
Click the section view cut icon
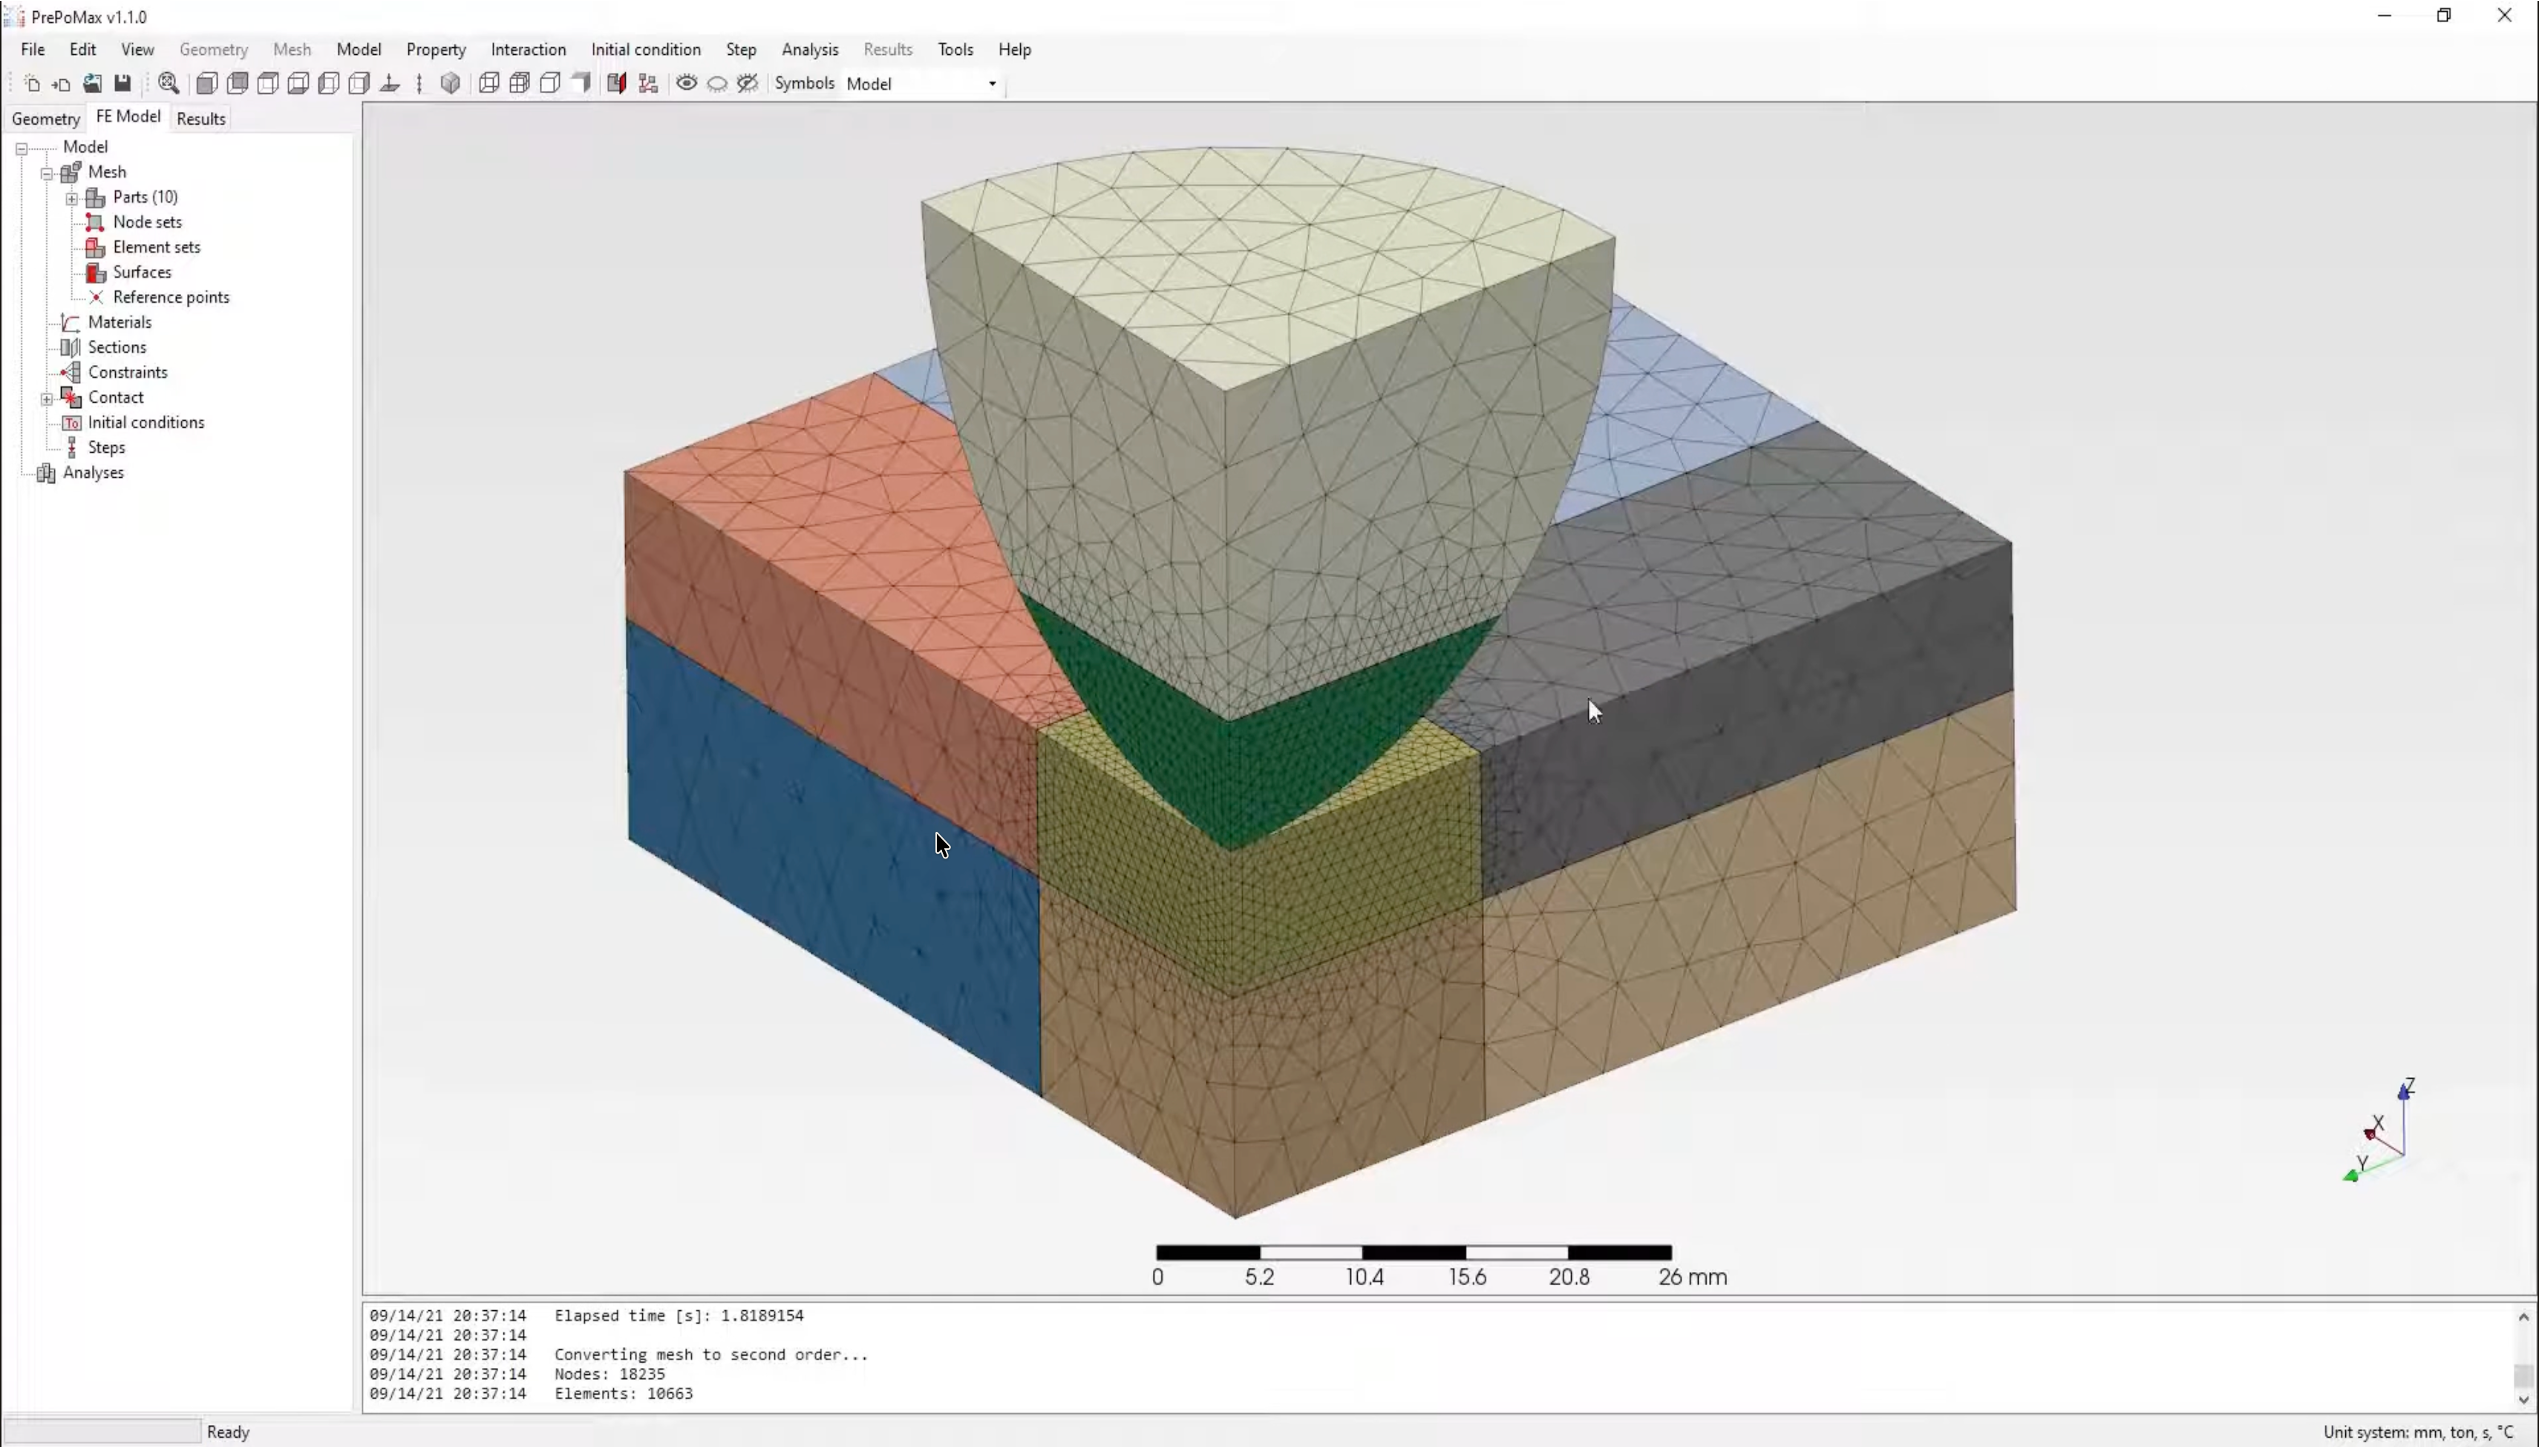pos(616,84)
